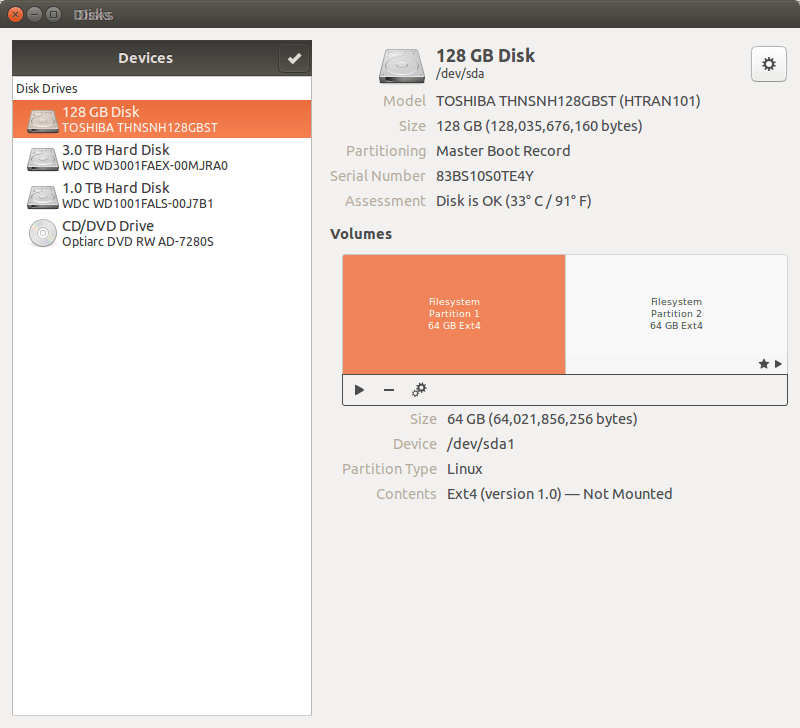800x728 pixels.
Task: Click the 3.0 TB Hard Disk drive icon
Action: coord(43,158)
